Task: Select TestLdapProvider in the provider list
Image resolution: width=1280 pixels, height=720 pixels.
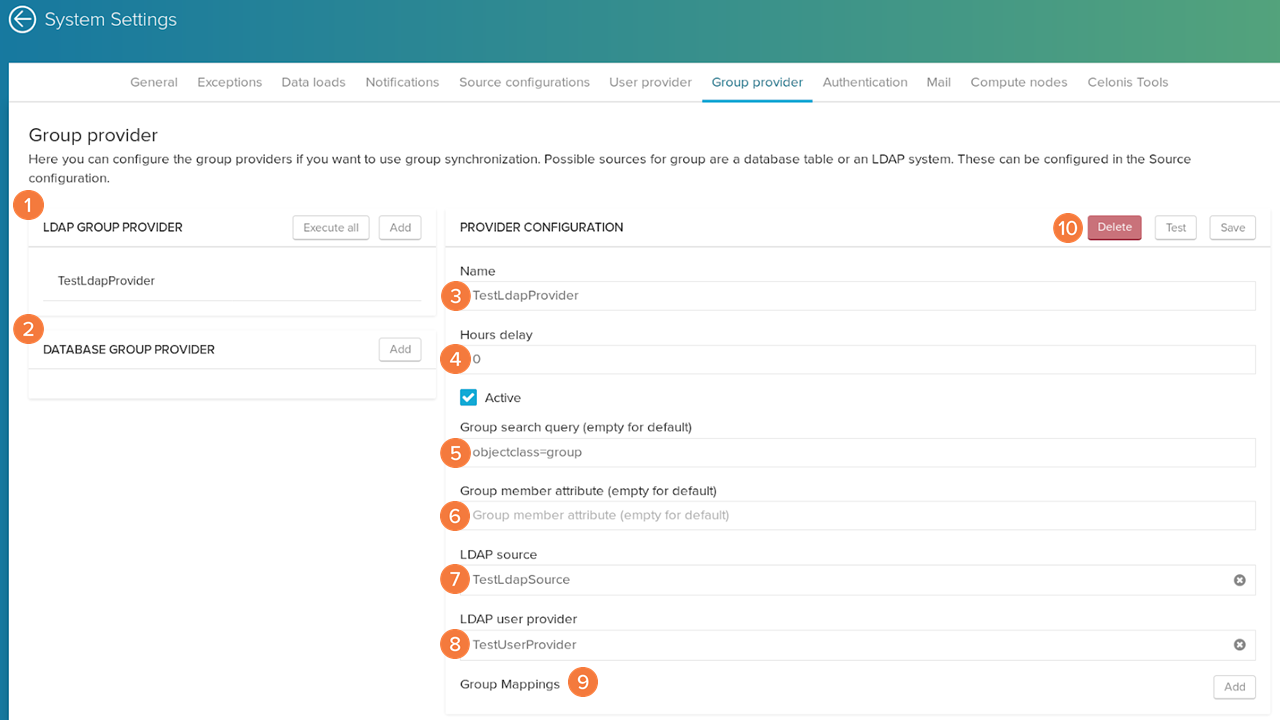Action: coord(106,281)
